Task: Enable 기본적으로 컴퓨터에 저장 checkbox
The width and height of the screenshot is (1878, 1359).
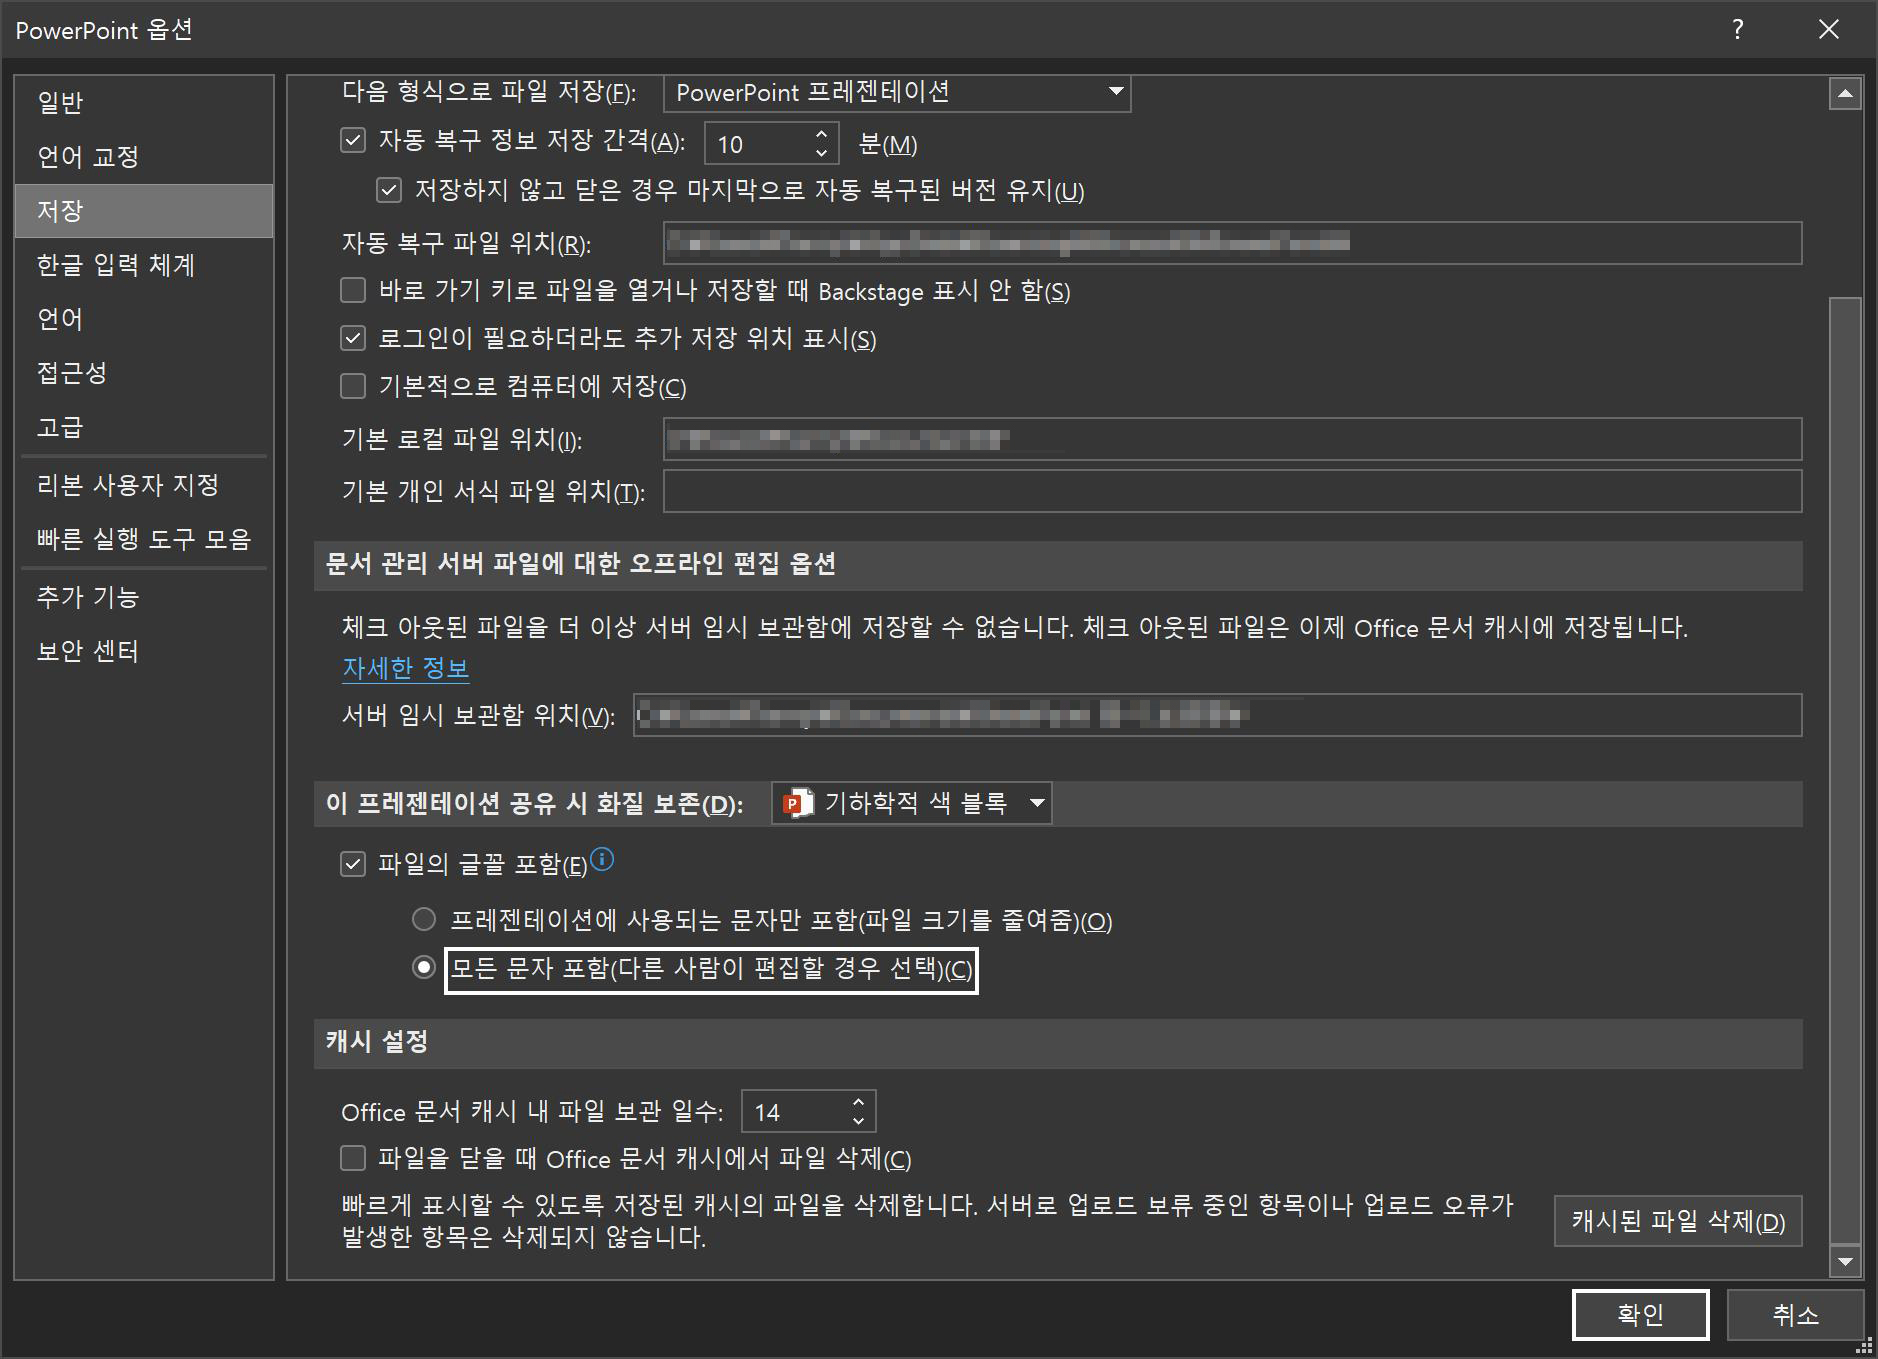Action: coord(353,386)
